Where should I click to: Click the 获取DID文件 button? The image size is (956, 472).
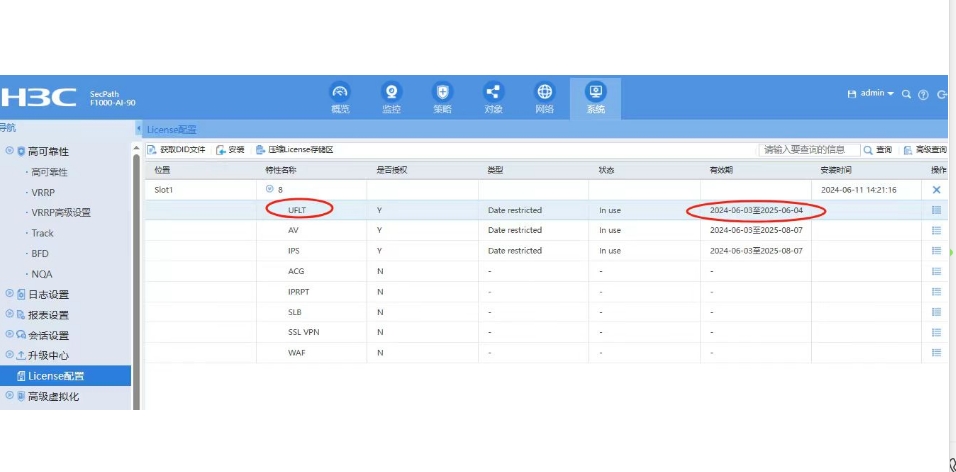click(177, 150)
